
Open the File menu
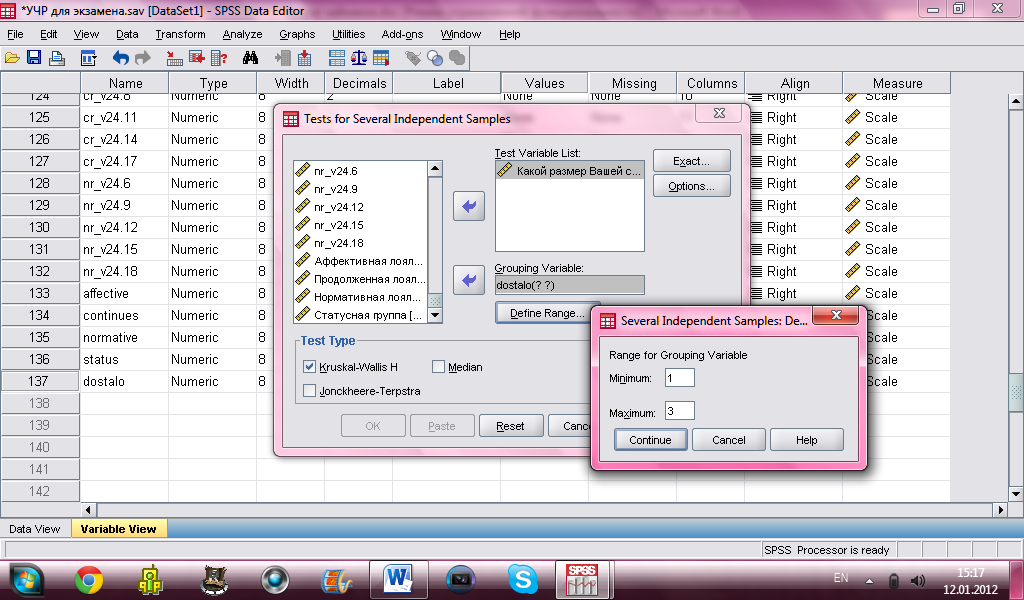tap(15, 34)
